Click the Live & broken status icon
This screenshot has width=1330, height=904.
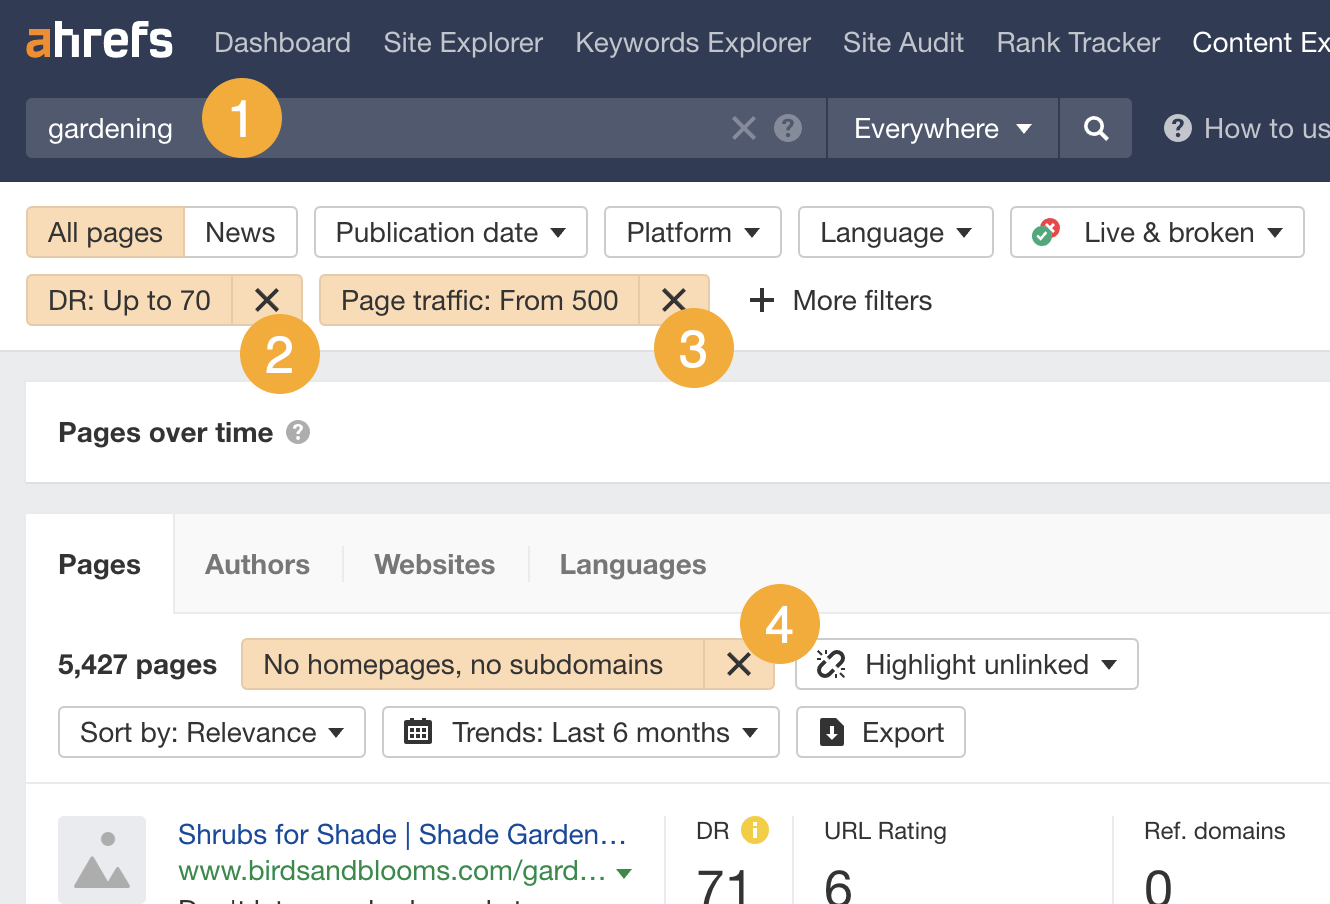[1044, 232]
